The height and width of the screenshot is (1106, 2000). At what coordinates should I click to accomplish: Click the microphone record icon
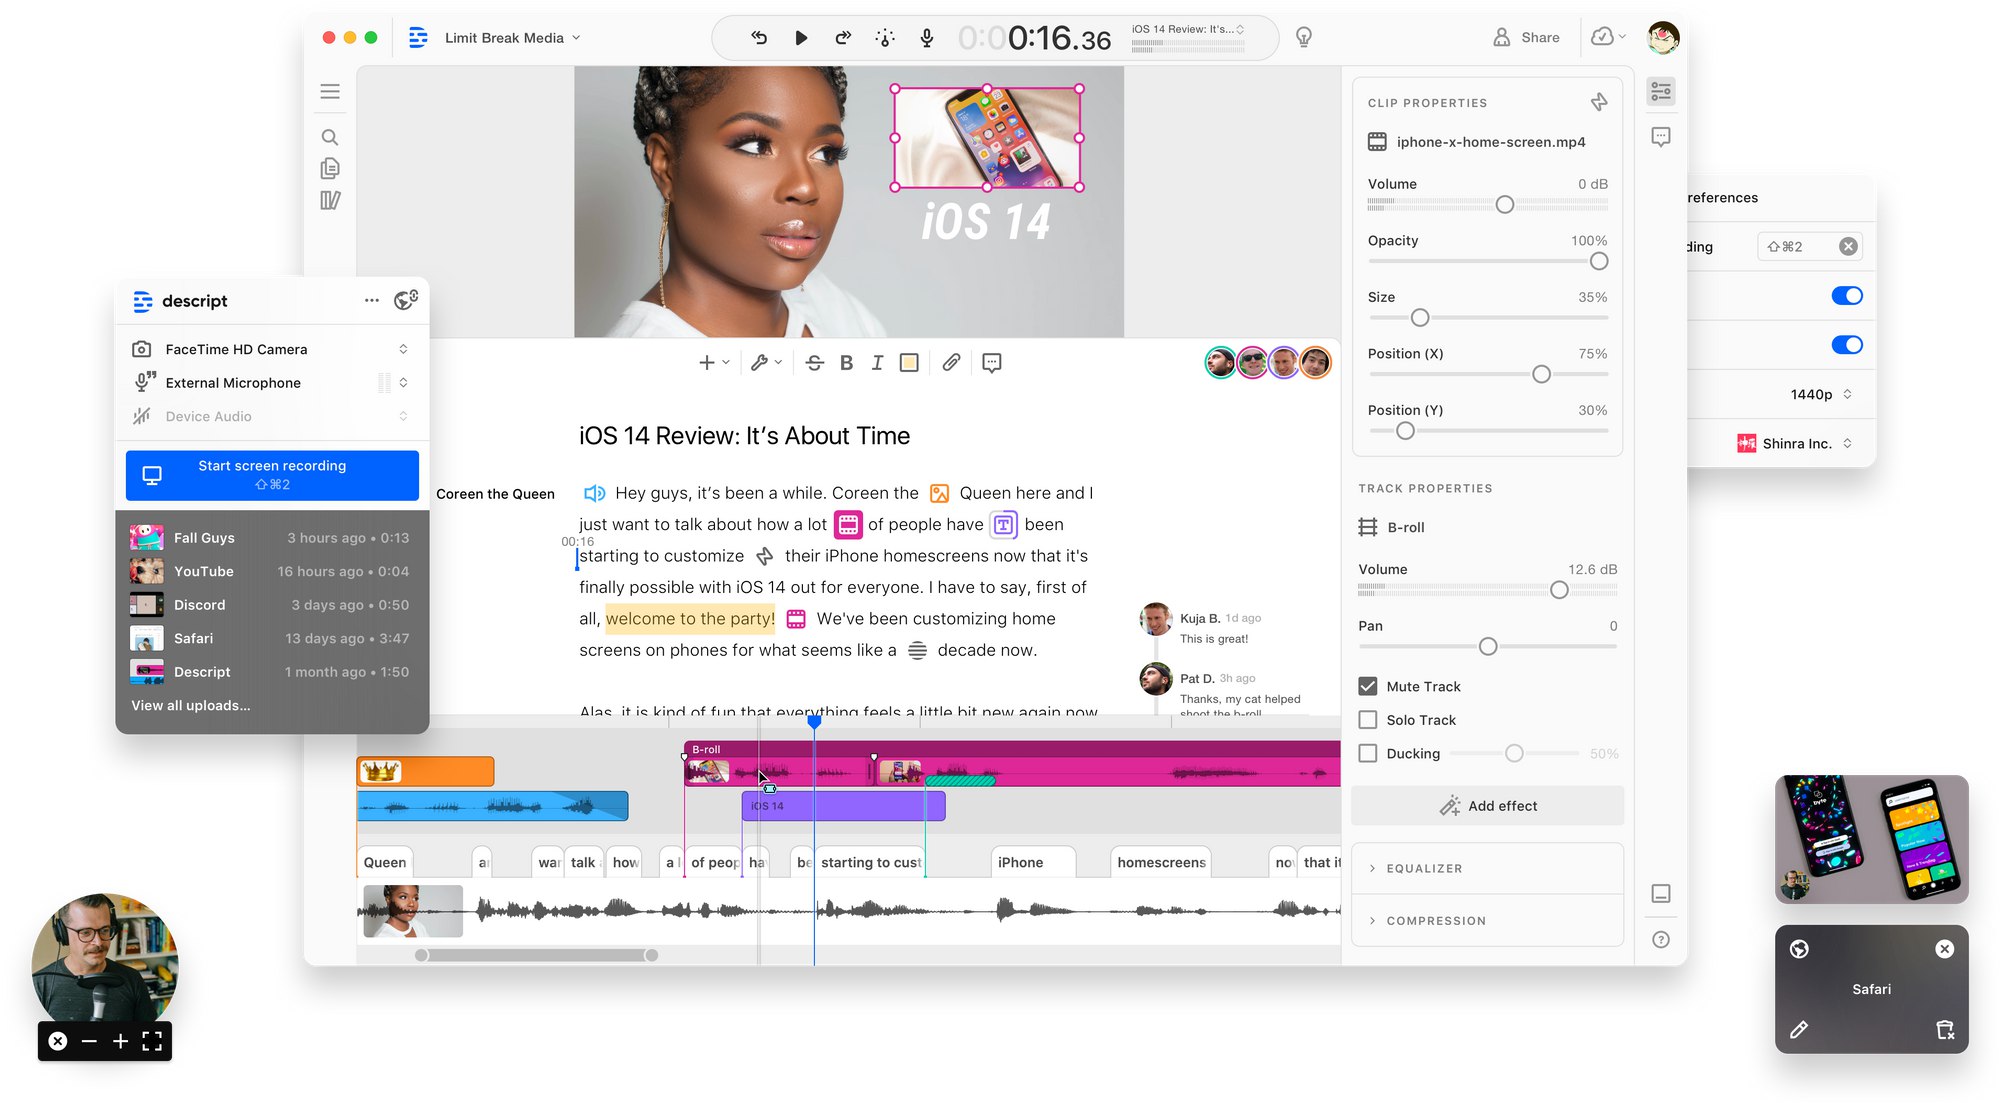coord(927,38)
